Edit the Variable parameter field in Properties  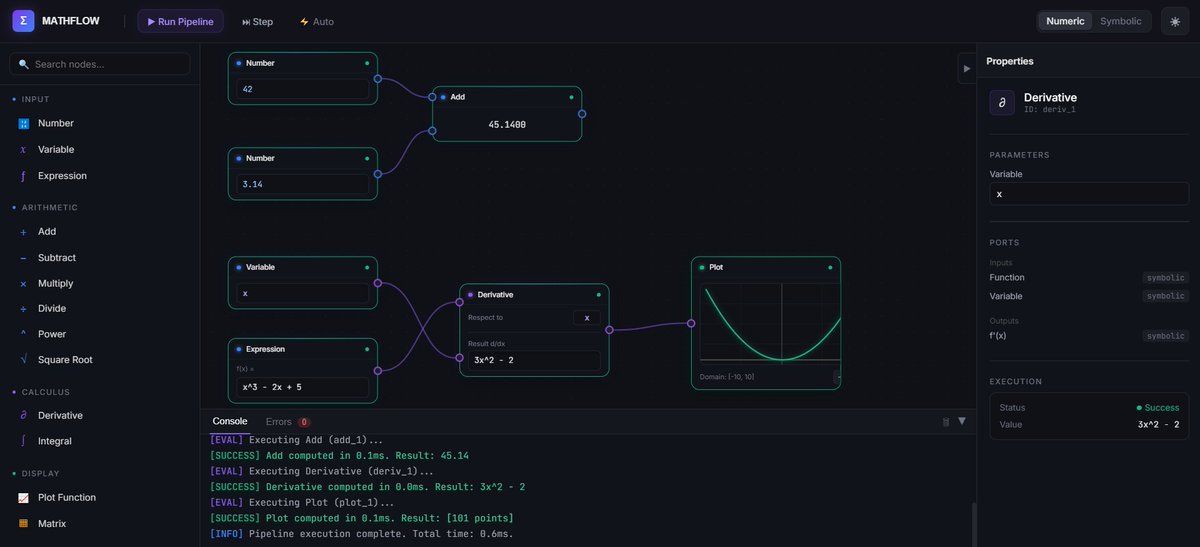(x=1089, y=194)
